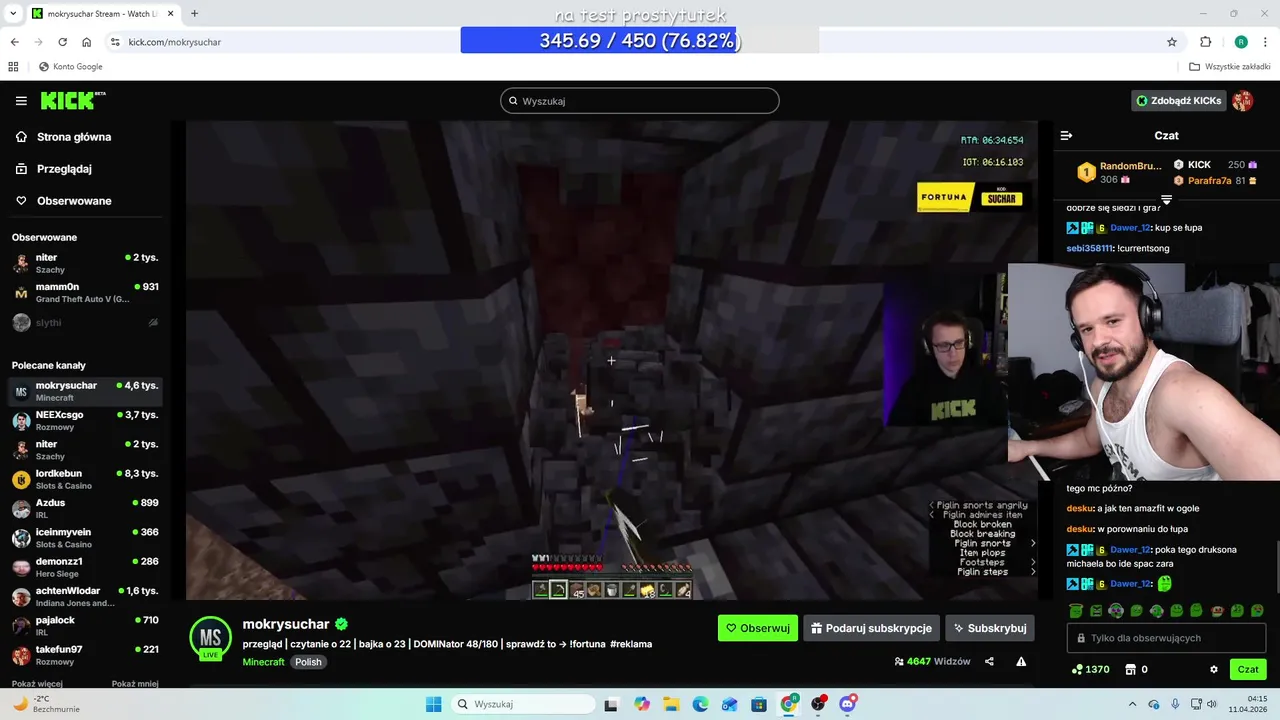This screenshot has height=720, width=1280.
Task: Open the iceinmyvein recommended channel
Action: (85, 538)
